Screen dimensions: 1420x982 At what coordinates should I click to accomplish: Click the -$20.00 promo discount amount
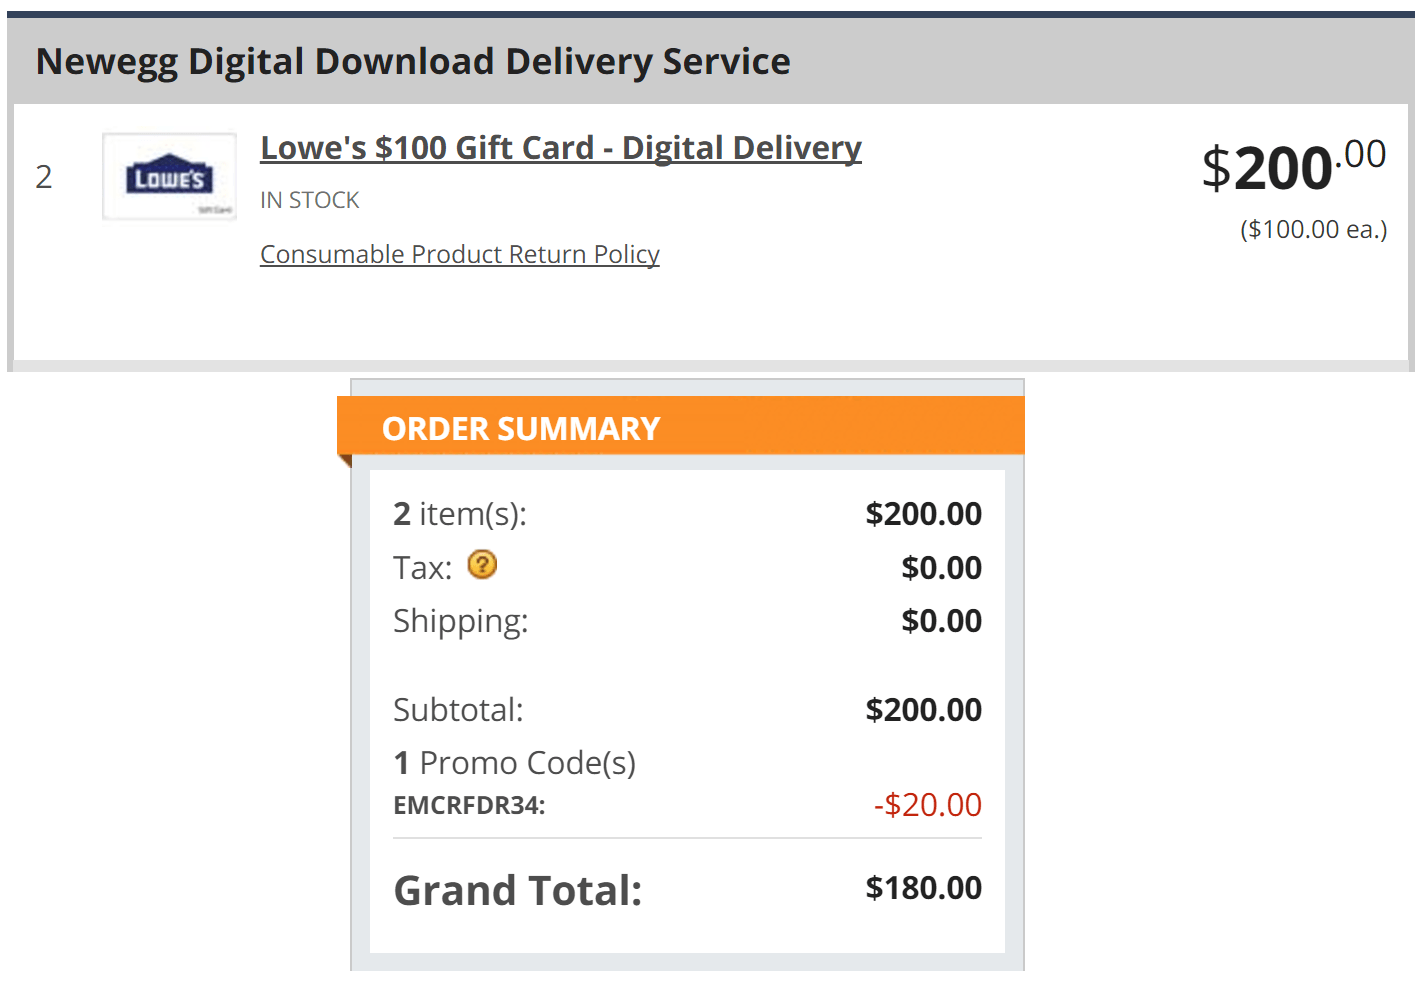tap(928, 804)
